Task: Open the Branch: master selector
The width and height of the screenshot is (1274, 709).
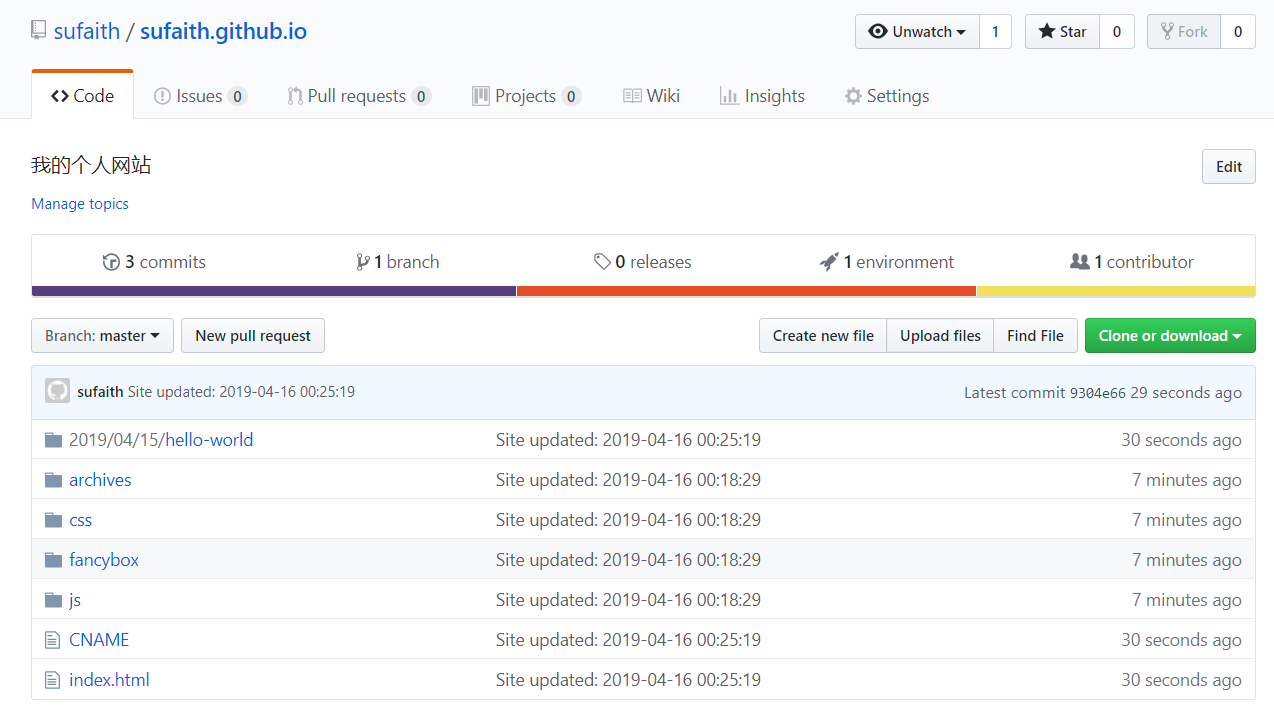Action: [x=101, y=335]
